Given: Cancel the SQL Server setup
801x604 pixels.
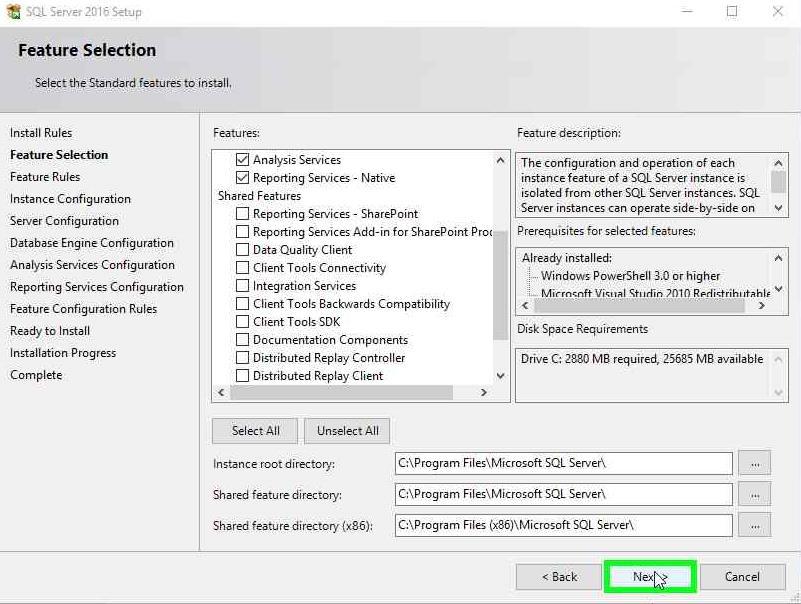Looking at the screenshot, I should point(742,577).
